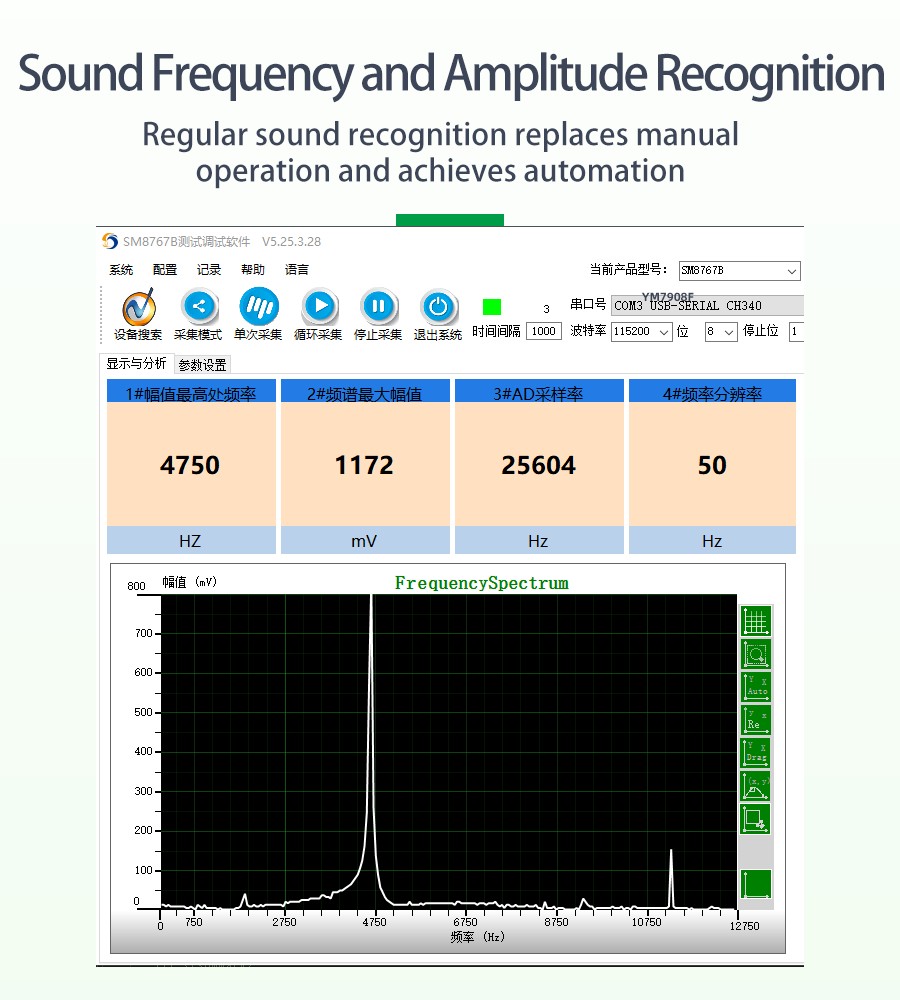Click the 设备搜索 device search icon
This screenshot has height=1000, width=900.
point(138,308)
